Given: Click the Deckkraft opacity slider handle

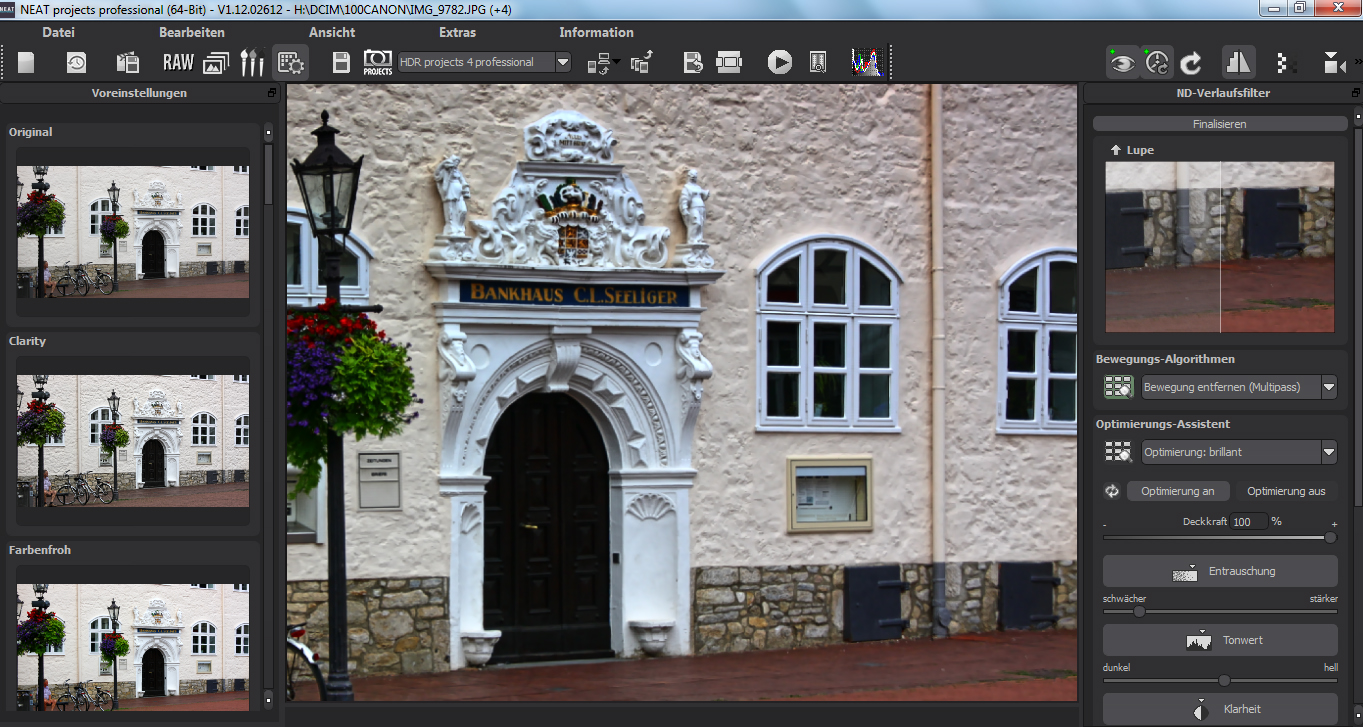Looking at the screenshot, I should pos(1330,537).
